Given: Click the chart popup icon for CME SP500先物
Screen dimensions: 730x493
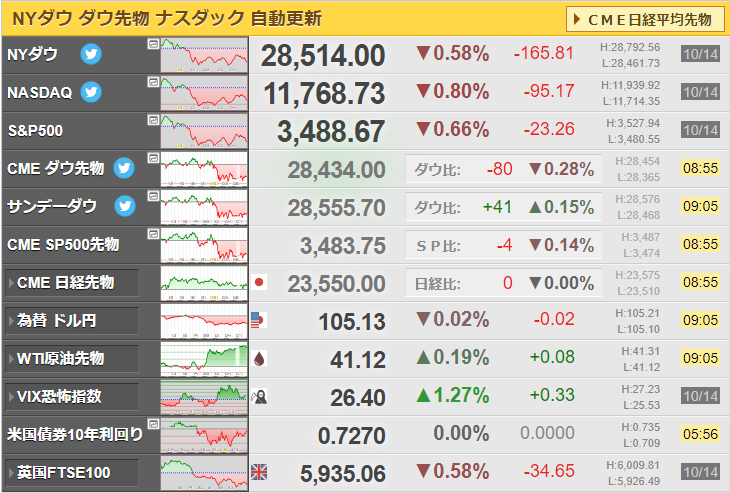Looking at the screenshot, I should 153,234.
